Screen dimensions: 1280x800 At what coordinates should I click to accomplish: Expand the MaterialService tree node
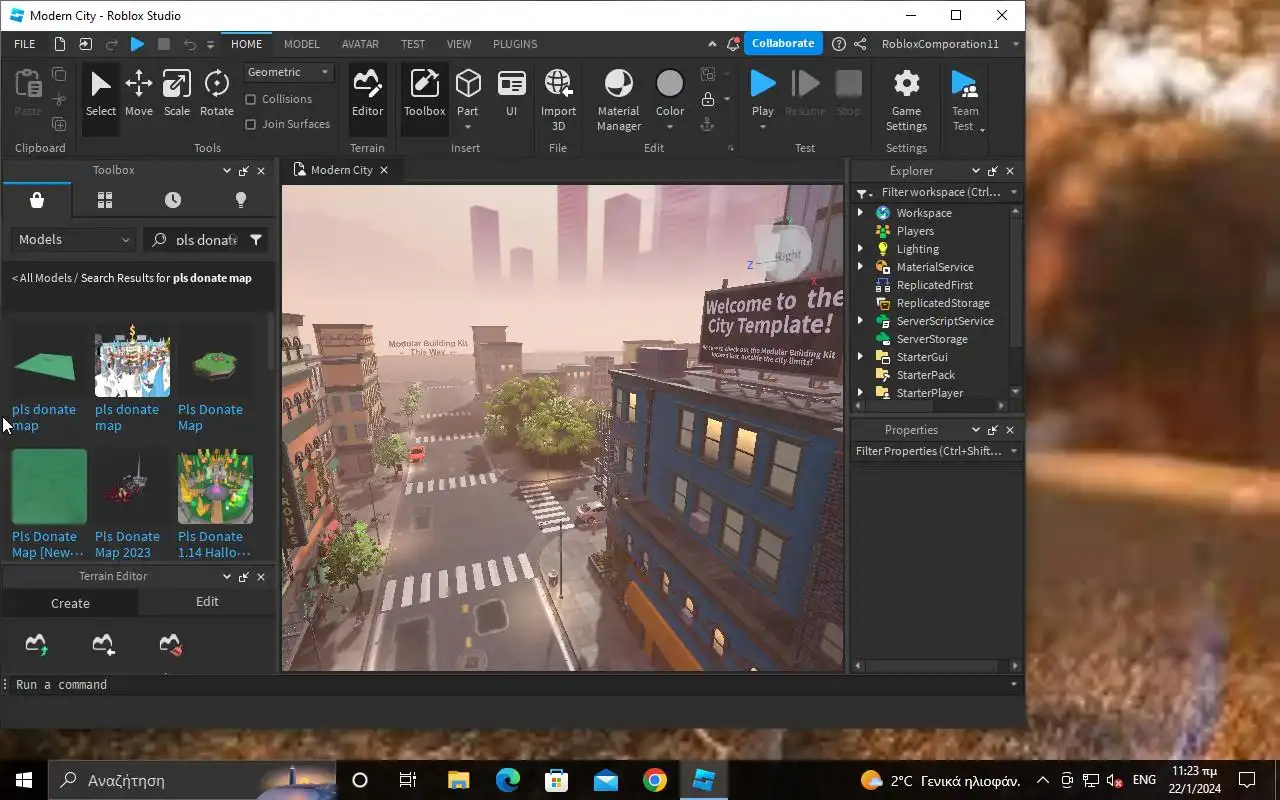click(860, 267)
